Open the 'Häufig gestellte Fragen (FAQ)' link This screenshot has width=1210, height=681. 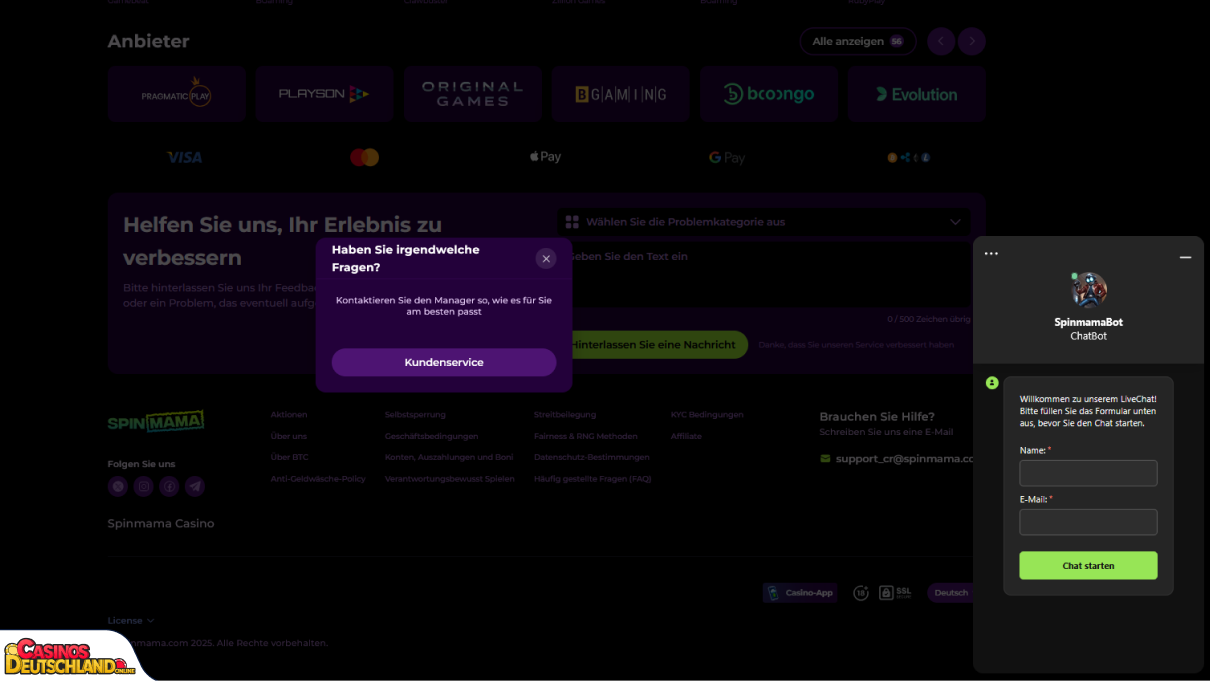(x=592, y=479)
